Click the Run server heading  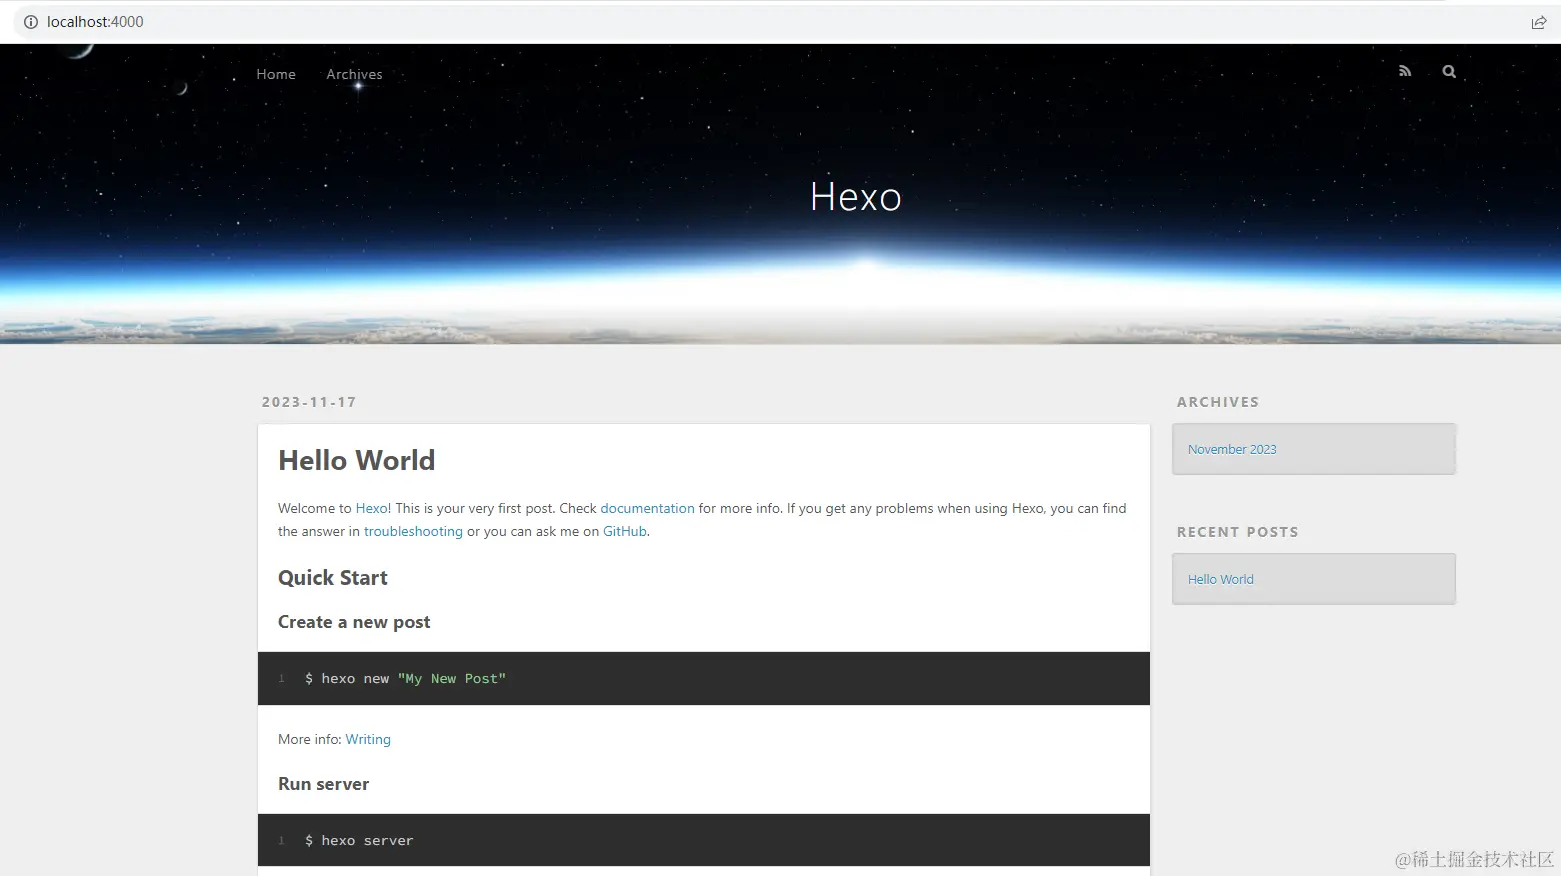[x=324, y=784]
